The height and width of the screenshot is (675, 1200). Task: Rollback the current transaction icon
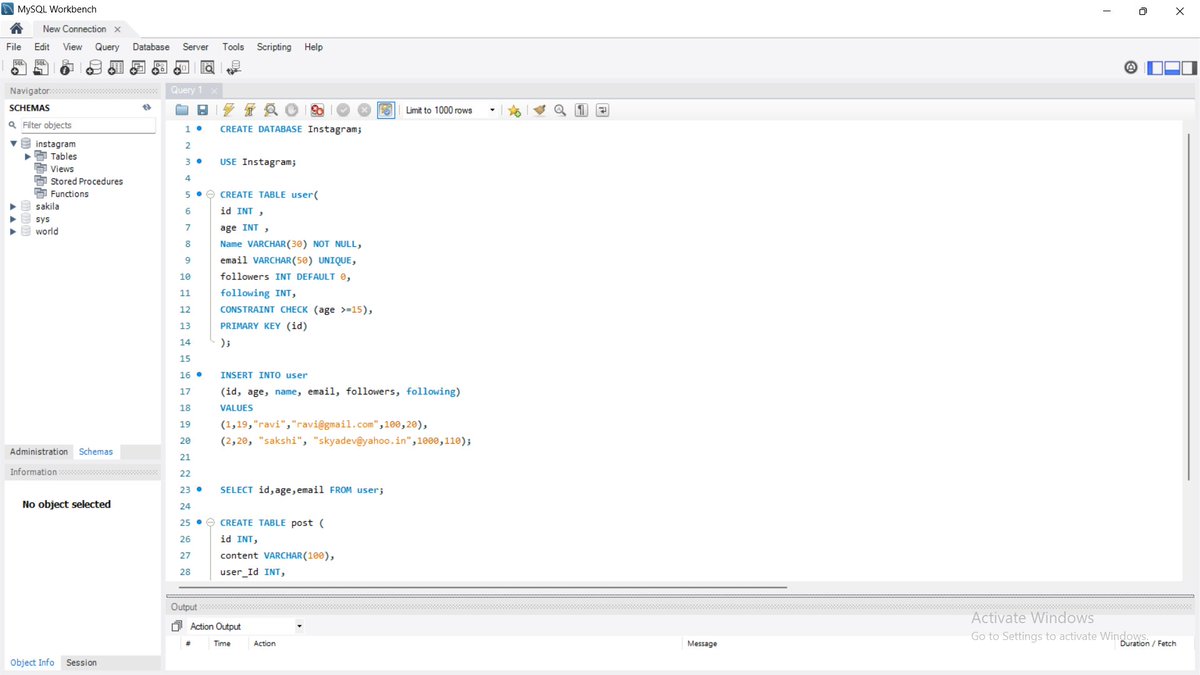(364, 110)
